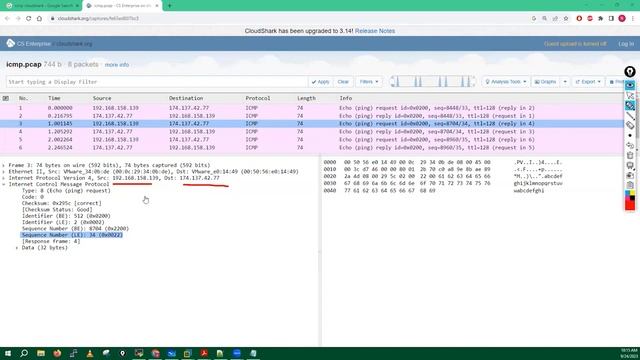The height and width of the screenshot is (360, 640).
Task: Select the highlighted pen annotation tool
Action: (x=630, y=105)
